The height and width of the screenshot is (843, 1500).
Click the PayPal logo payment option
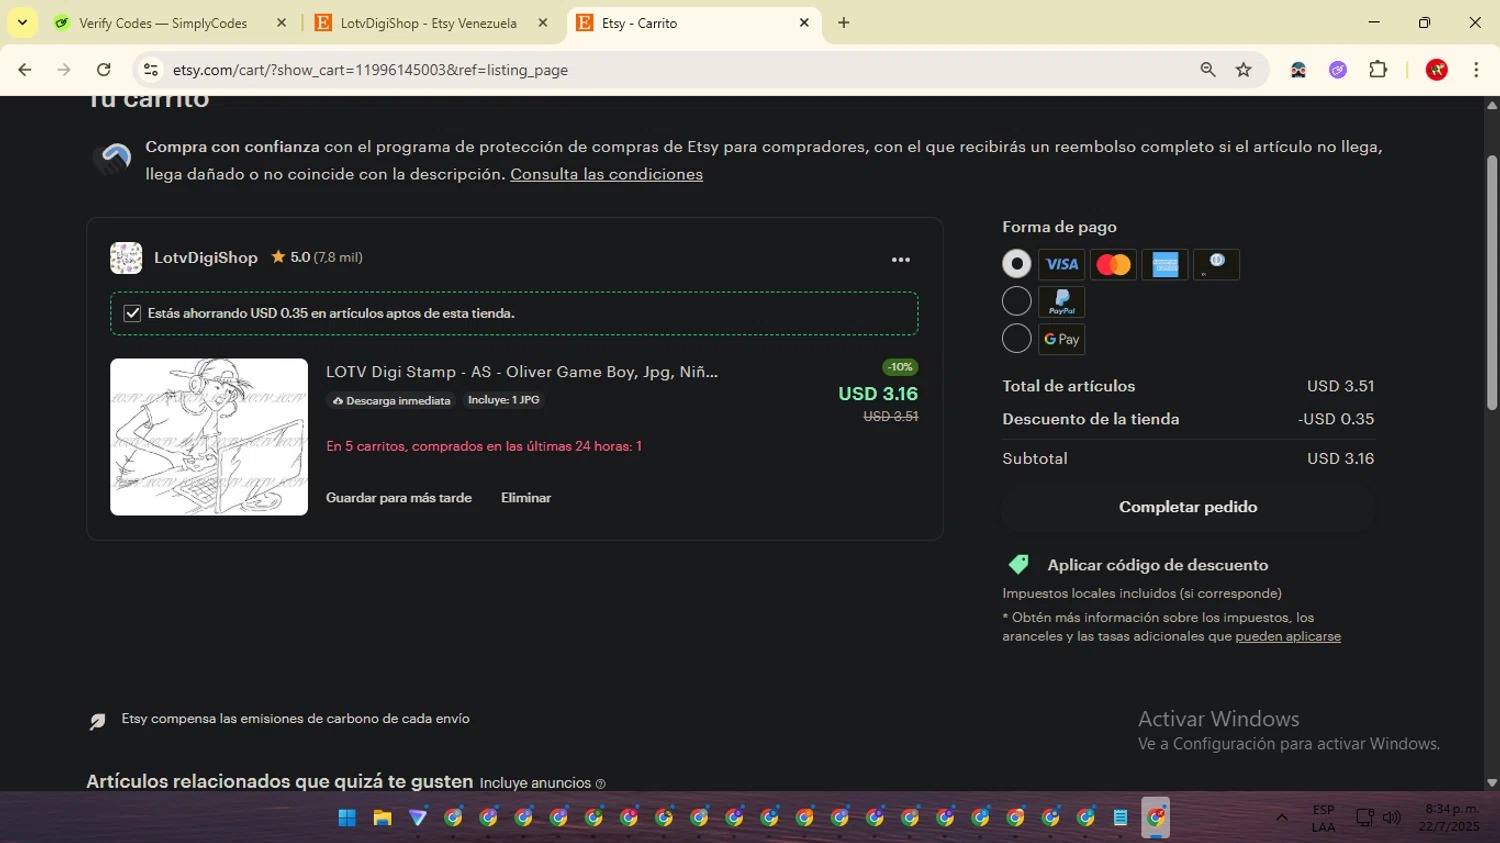click(1062, 302)
